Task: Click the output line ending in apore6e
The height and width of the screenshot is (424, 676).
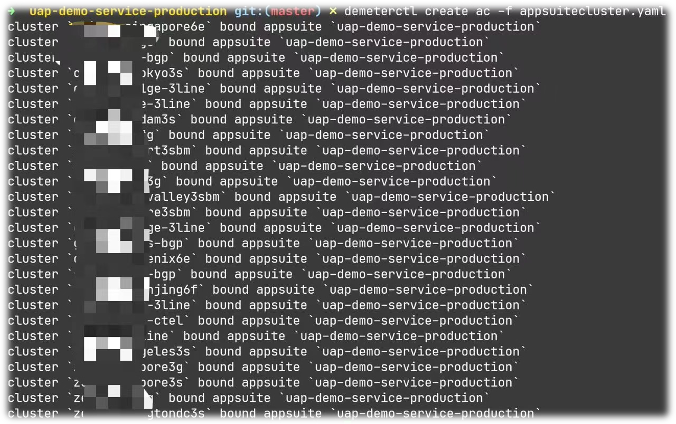Action: [272, 27]
